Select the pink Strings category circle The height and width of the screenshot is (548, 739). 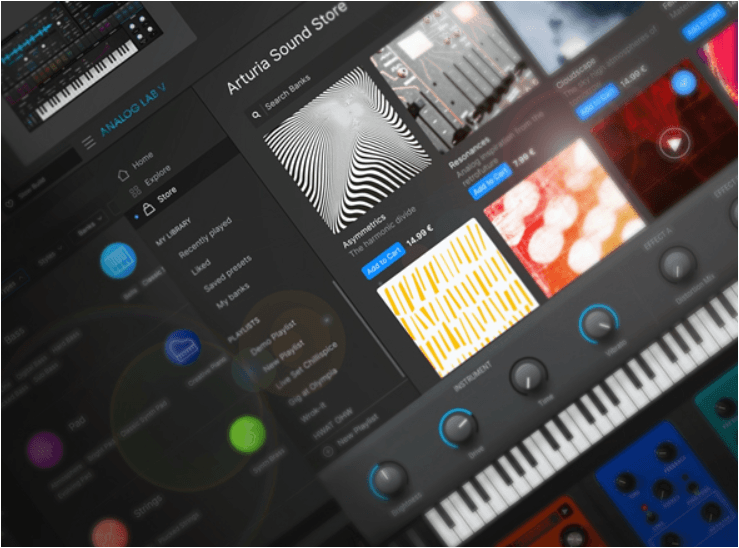(x=109, y=535)
